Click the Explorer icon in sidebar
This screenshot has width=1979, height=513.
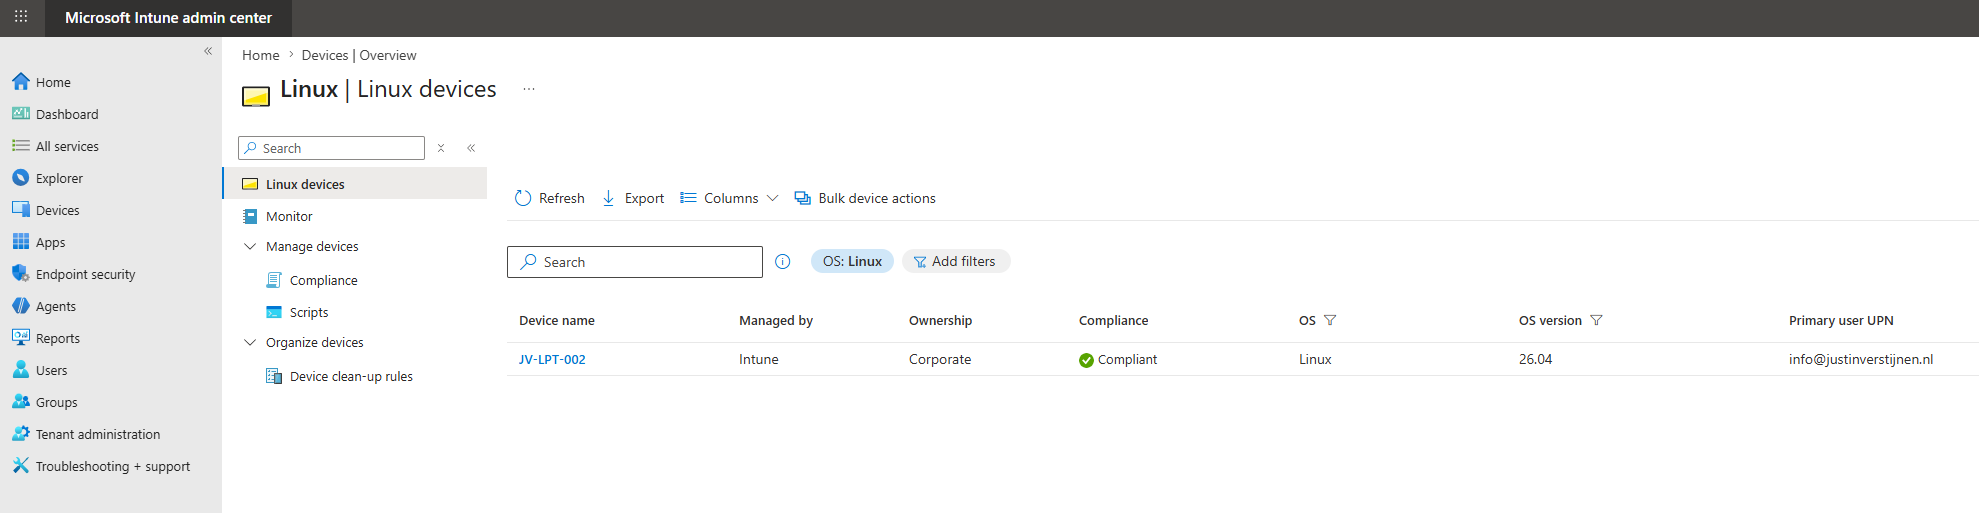[21, 178]
